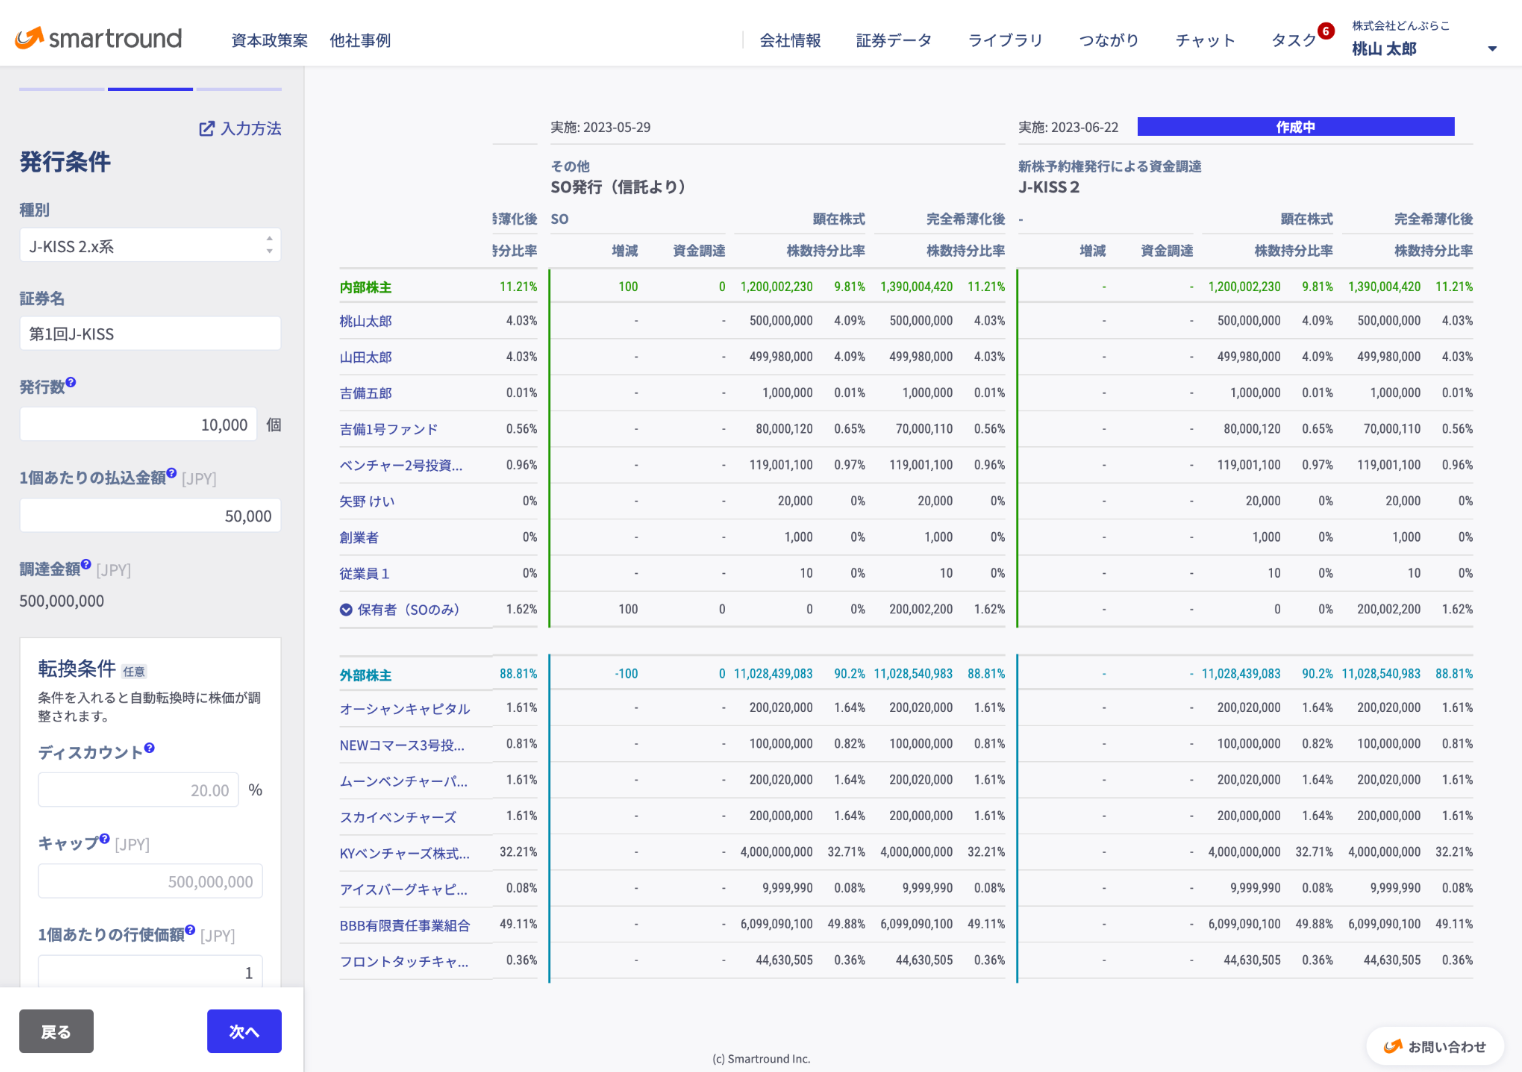Click the 1個あたりの行使価額 field
This screenshot has height=1072, width=1522.
(x=150, y=972)
